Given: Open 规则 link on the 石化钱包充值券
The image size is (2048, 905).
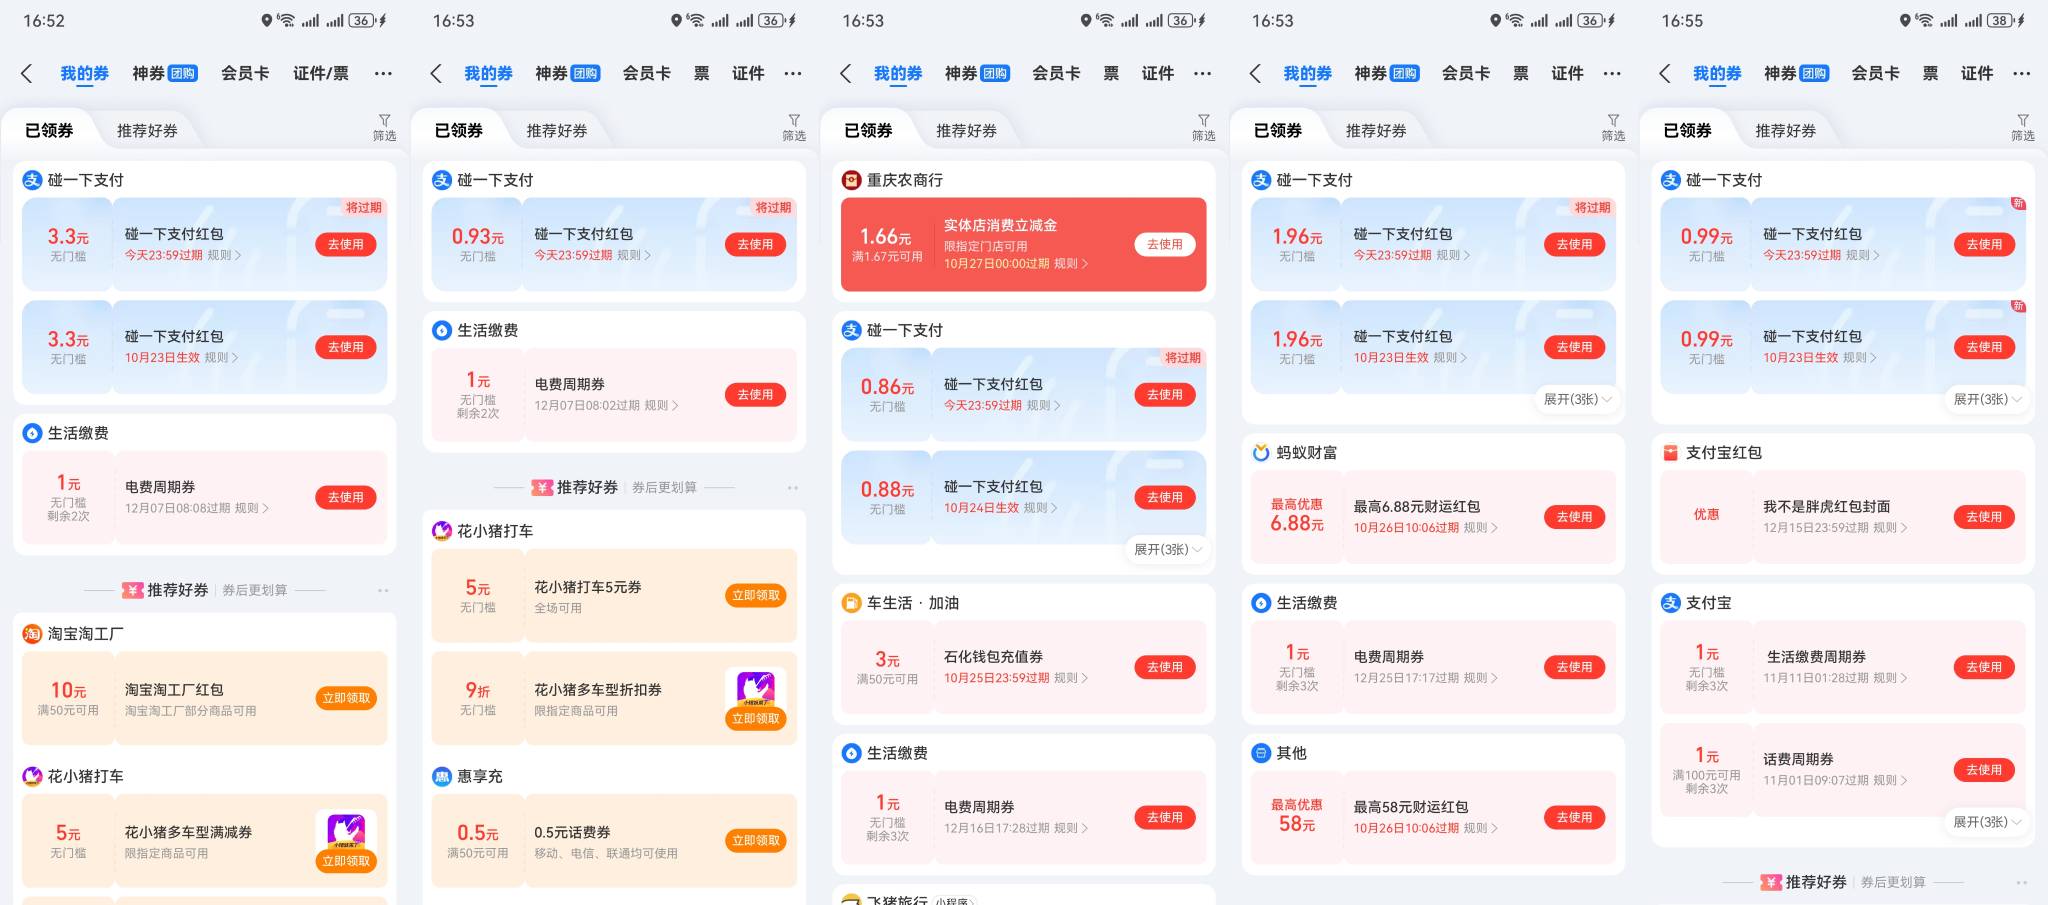Looking at the screenshot, I should point(1070,678).
